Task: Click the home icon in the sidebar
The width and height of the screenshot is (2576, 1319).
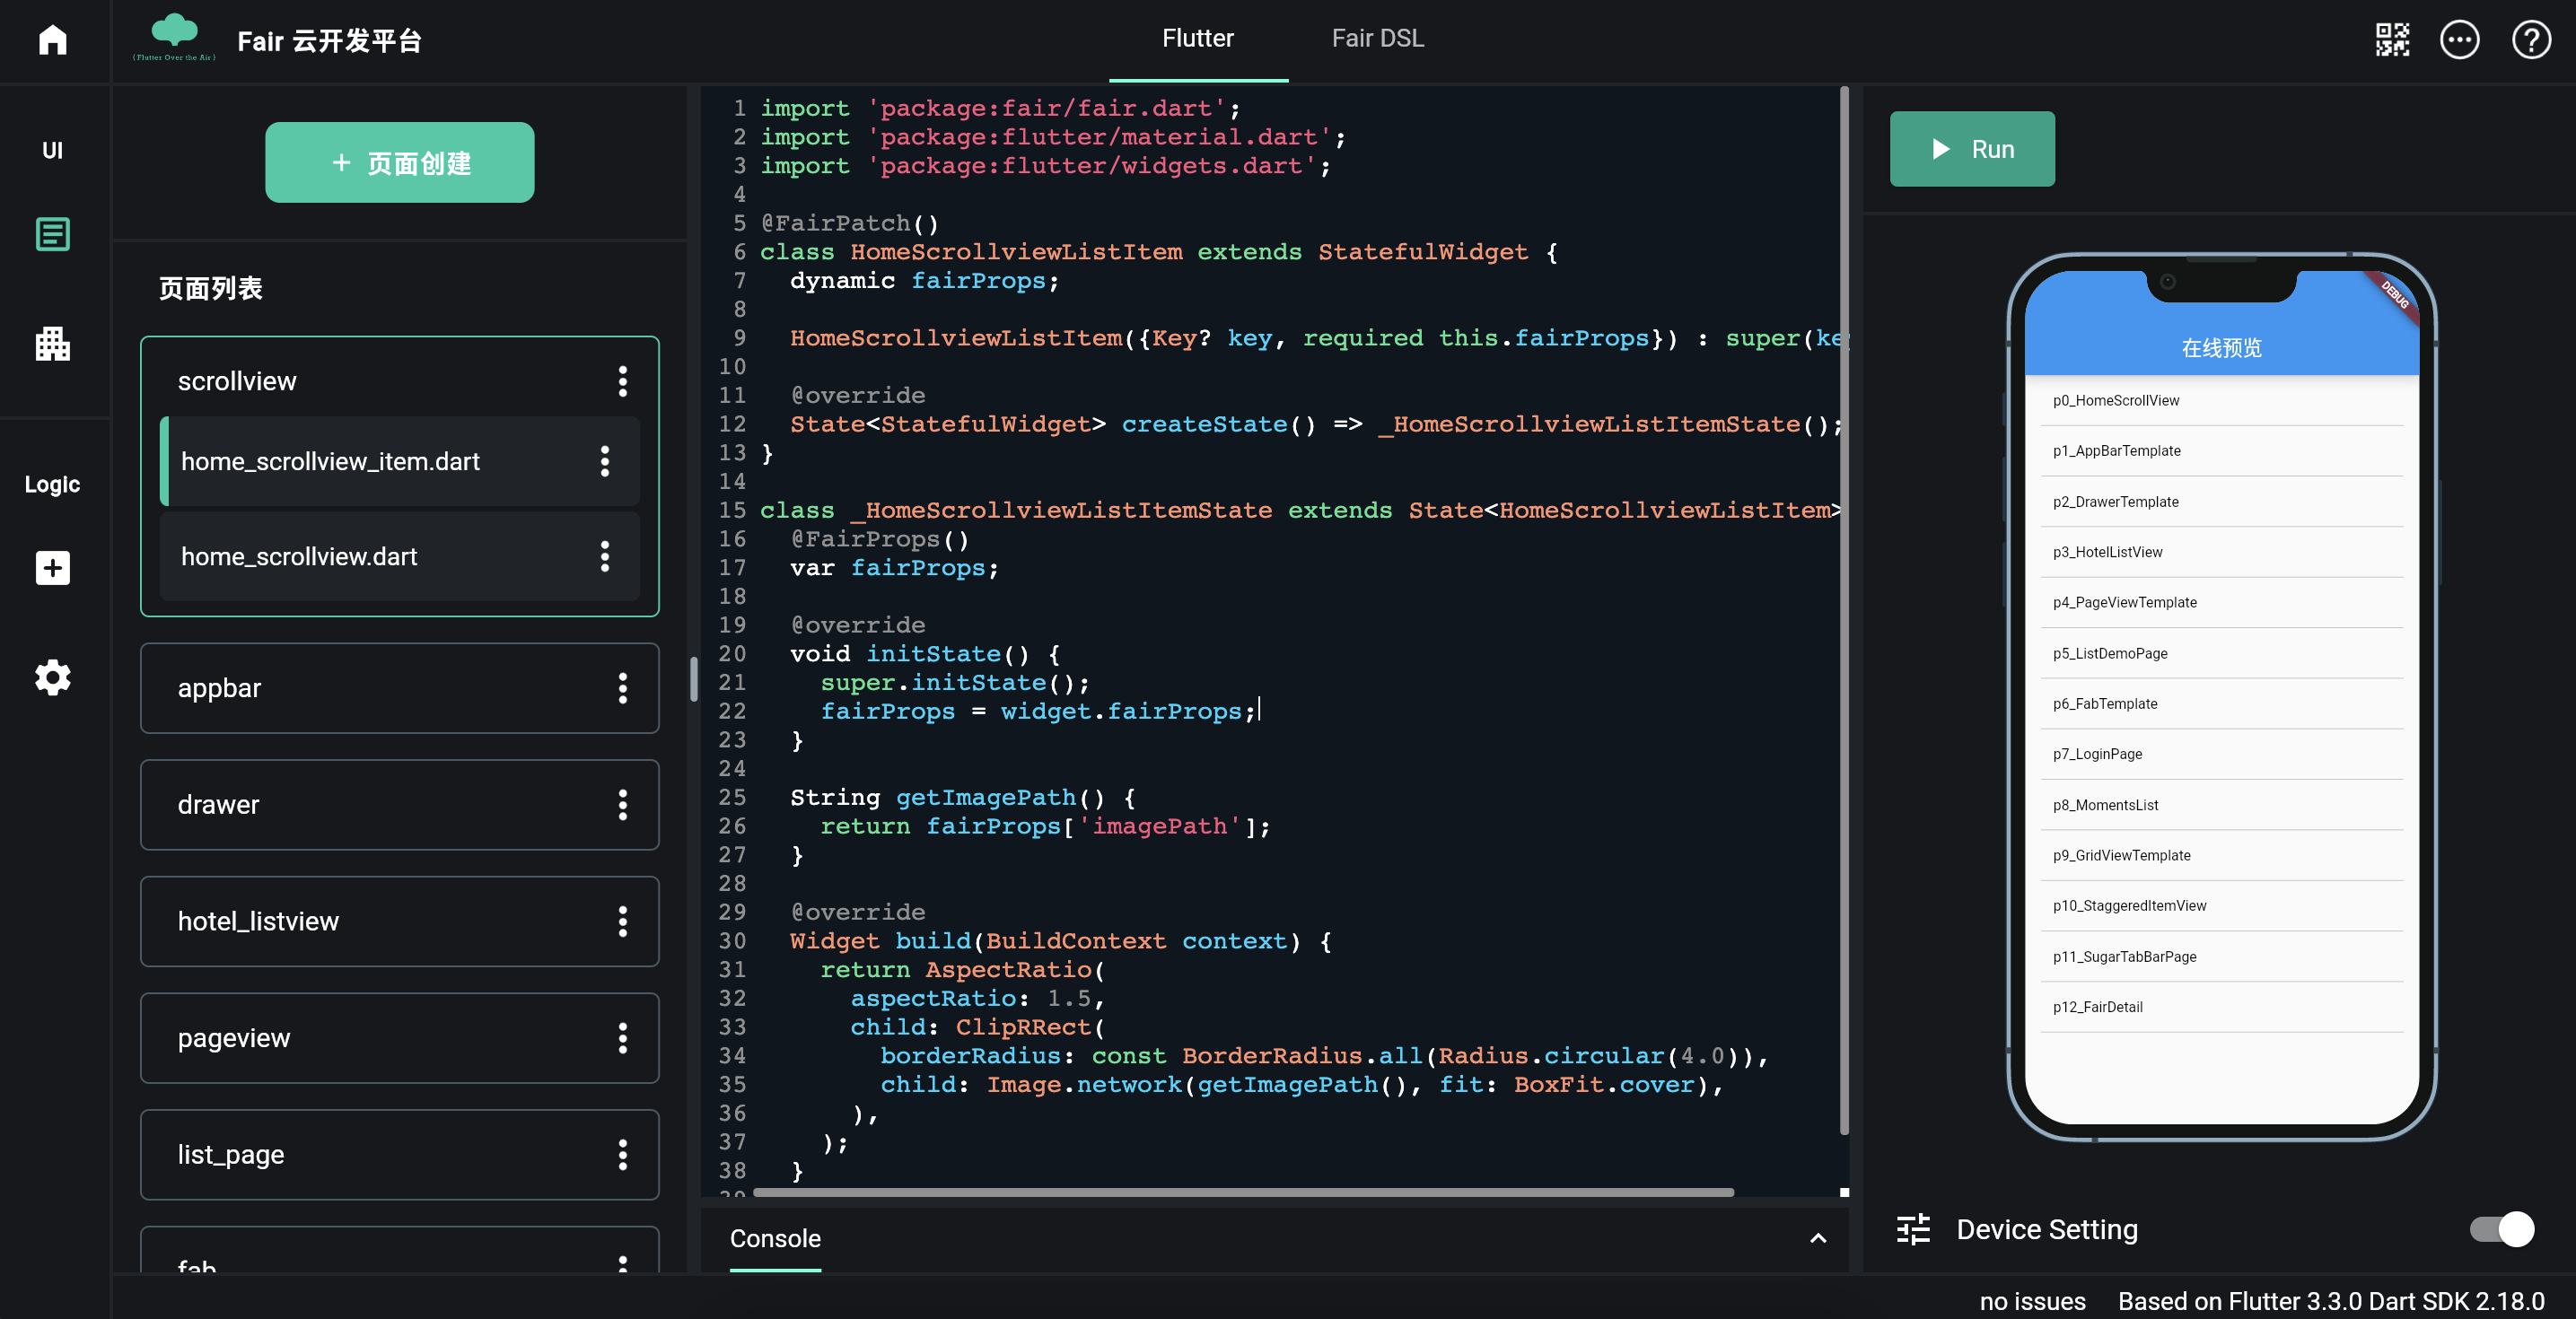Action: point(52,40)
